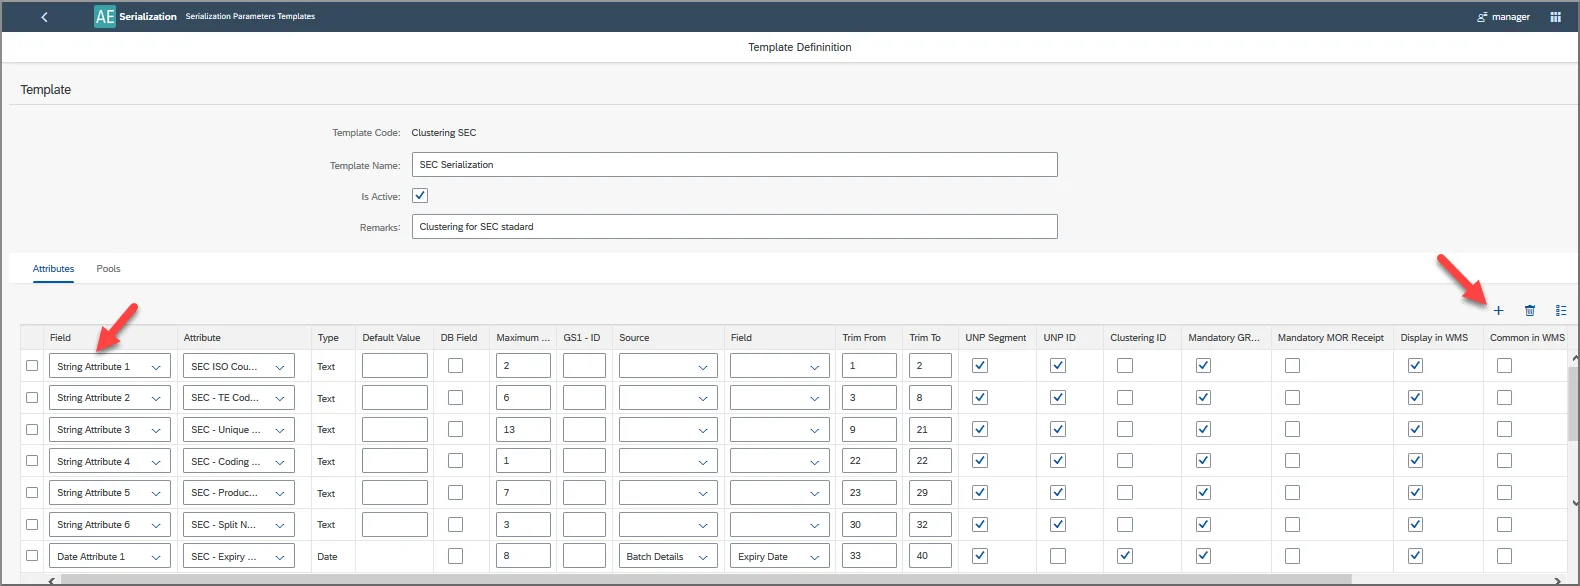1580x586 pixels.
Task: Click the horizontal scrollbar of the table
Action: pyautogui.click(x=705, y=579)
